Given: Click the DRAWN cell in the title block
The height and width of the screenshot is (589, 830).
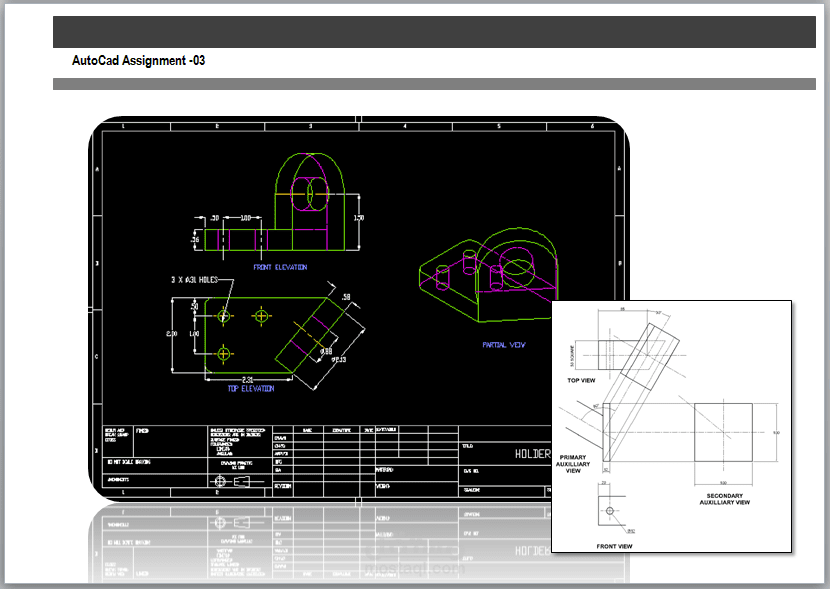Looking at the screenshot, I should tap(282, 440).
